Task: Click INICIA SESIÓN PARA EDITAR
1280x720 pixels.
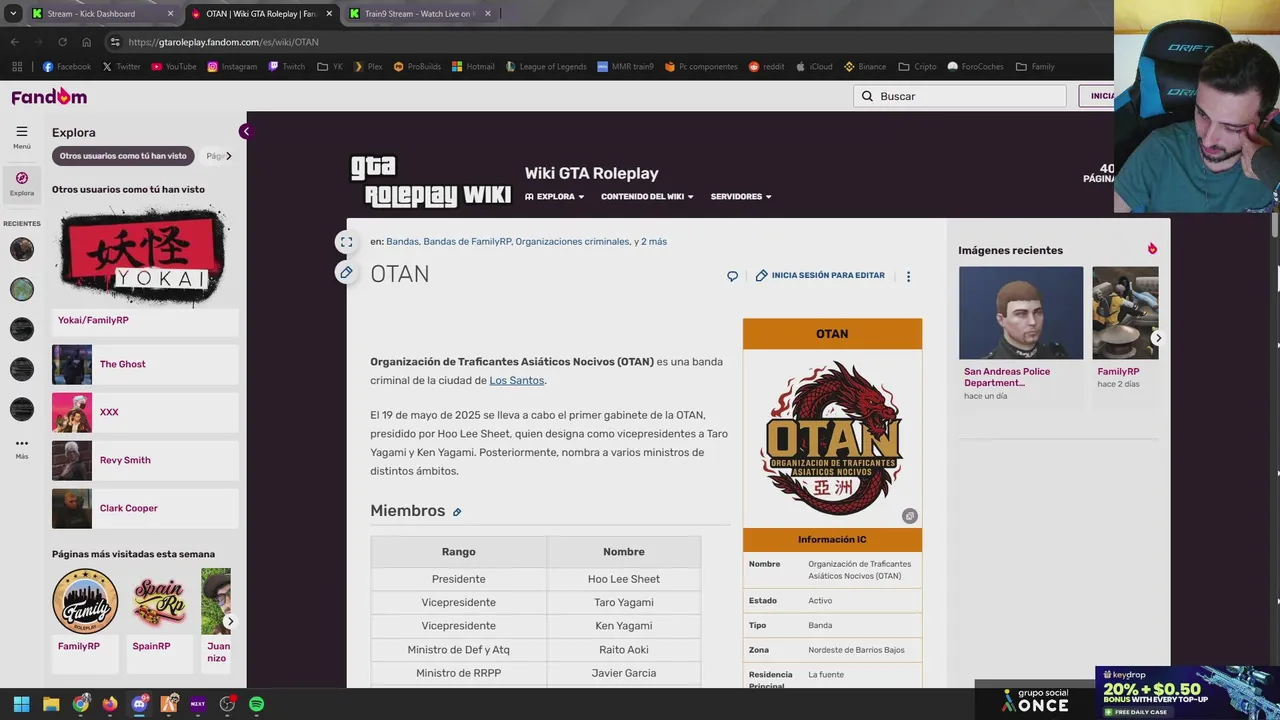Action: pyautogui.click(x=820, y=276)
